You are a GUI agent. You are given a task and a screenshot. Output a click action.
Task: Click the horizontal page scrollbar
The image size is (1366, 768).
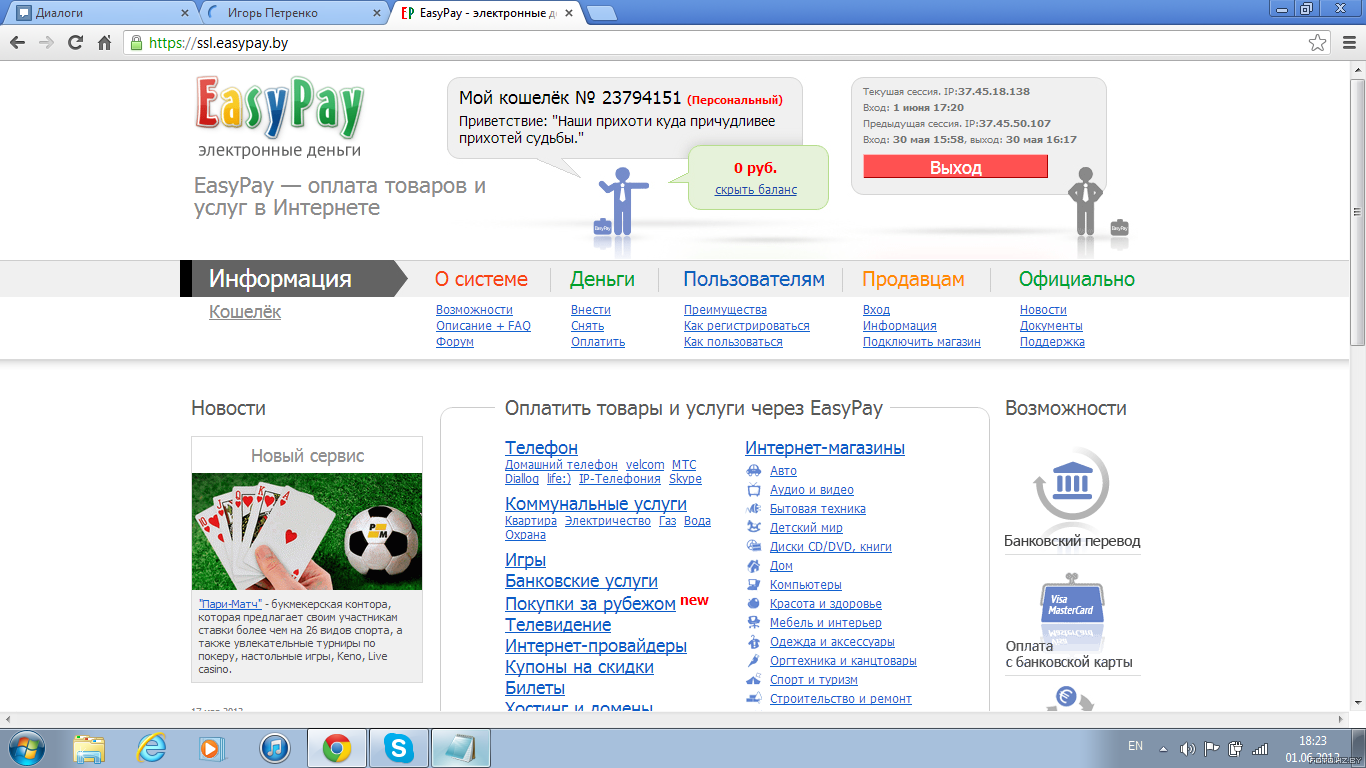(674, 719)
